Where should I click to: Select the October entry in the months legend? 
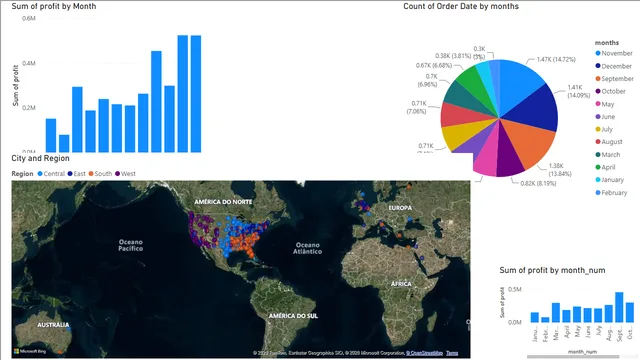point(611,91)
